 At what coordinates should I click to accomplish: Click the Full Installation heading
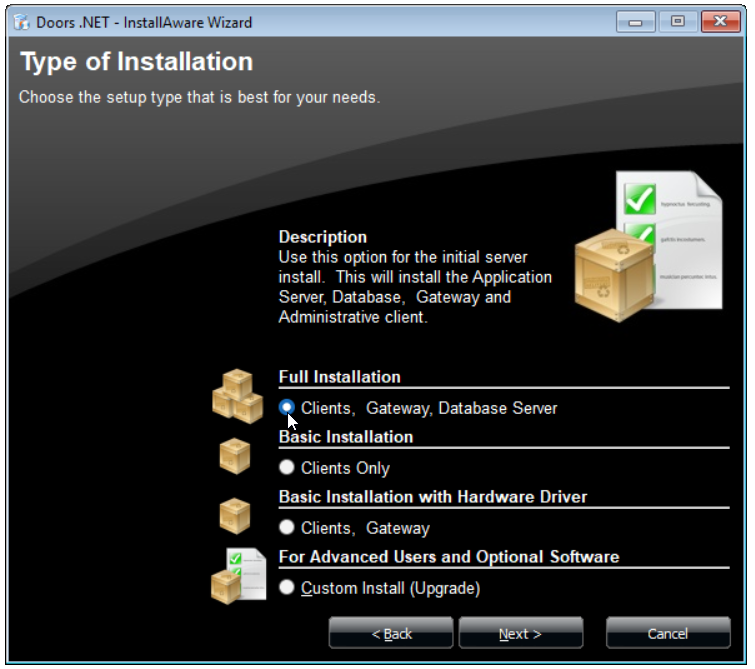pyautogui.click(x=339, y=377)
